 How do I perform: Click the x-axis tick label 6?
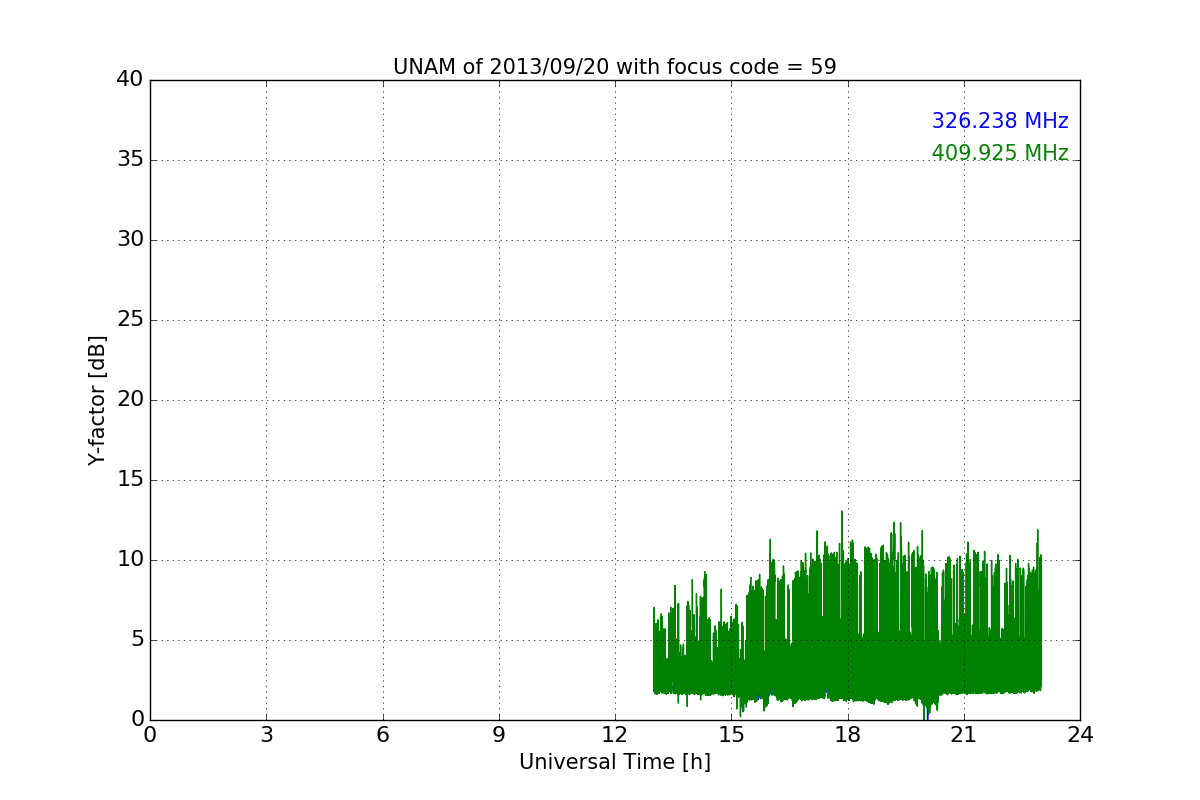382,735
